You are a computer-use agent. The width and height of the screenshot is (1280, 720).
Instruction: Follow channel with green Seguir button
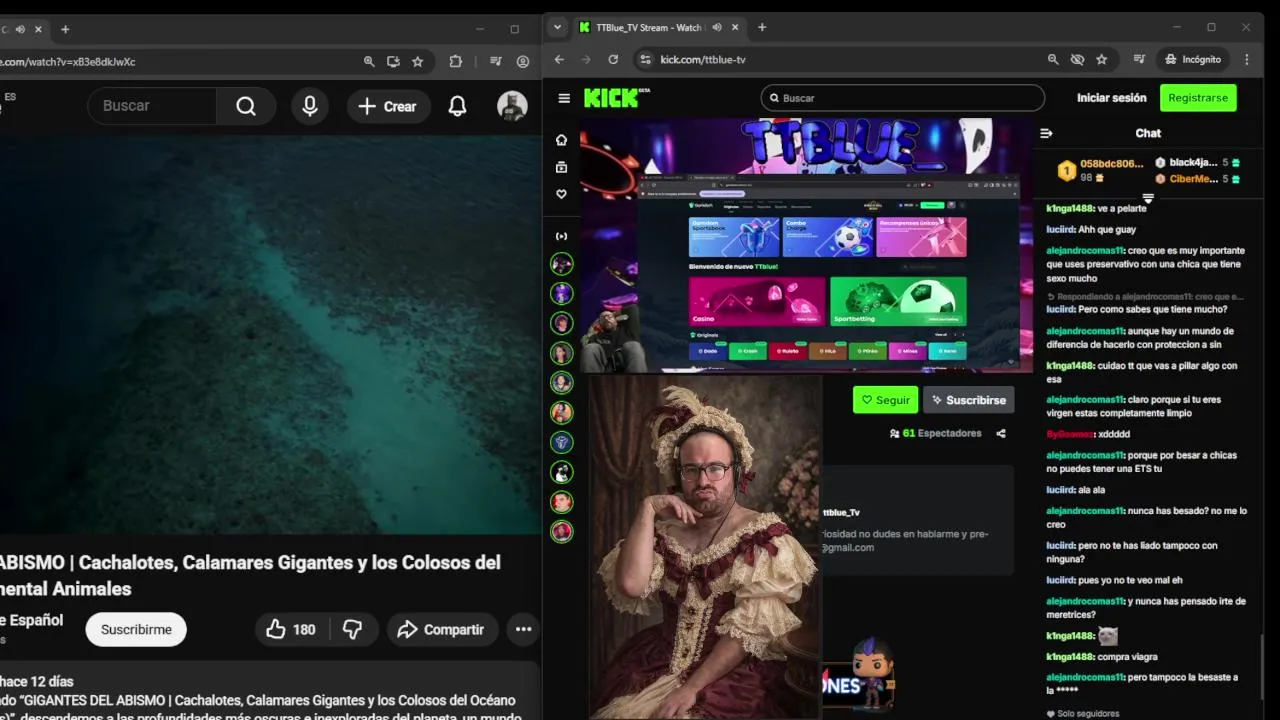click(885, 400)
